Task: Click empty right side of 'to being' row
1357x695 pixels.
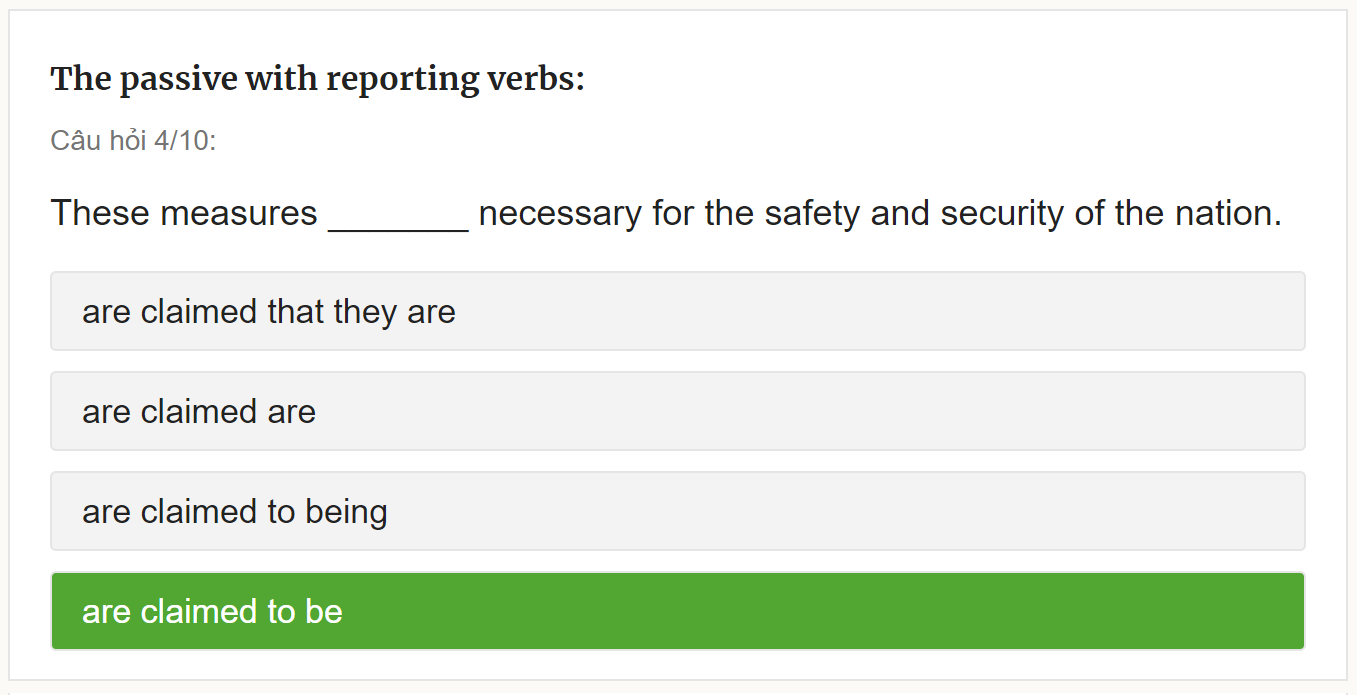Action: [1000, 511]
